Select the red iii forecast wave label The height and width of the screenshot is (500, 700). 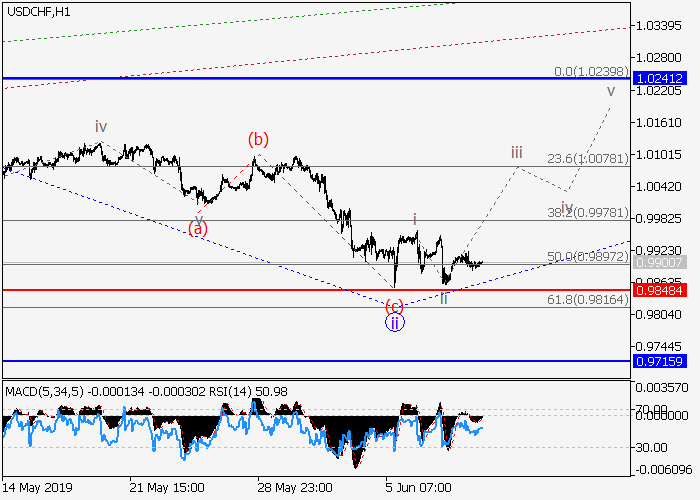[516, 152]
